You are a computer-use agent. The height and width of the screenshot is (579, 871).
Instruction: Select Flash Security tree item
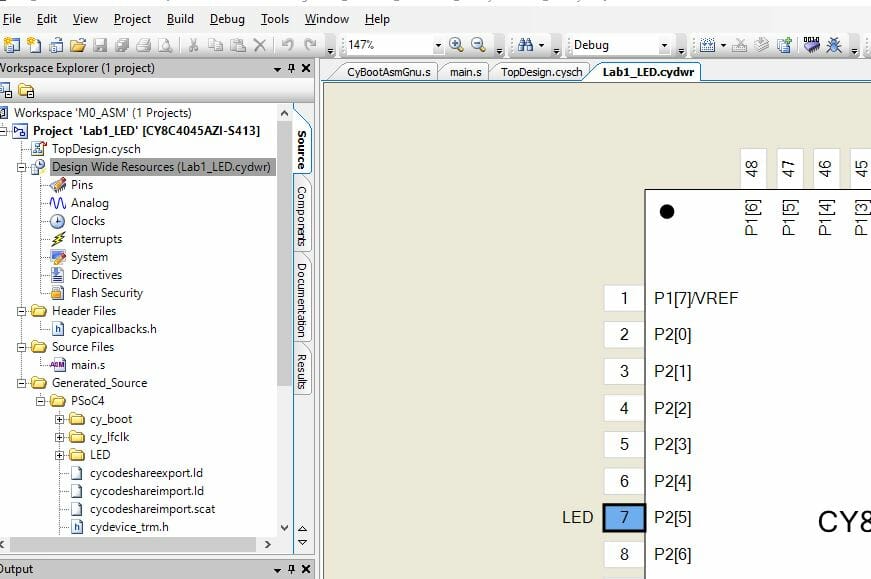[x=107, y=293]
